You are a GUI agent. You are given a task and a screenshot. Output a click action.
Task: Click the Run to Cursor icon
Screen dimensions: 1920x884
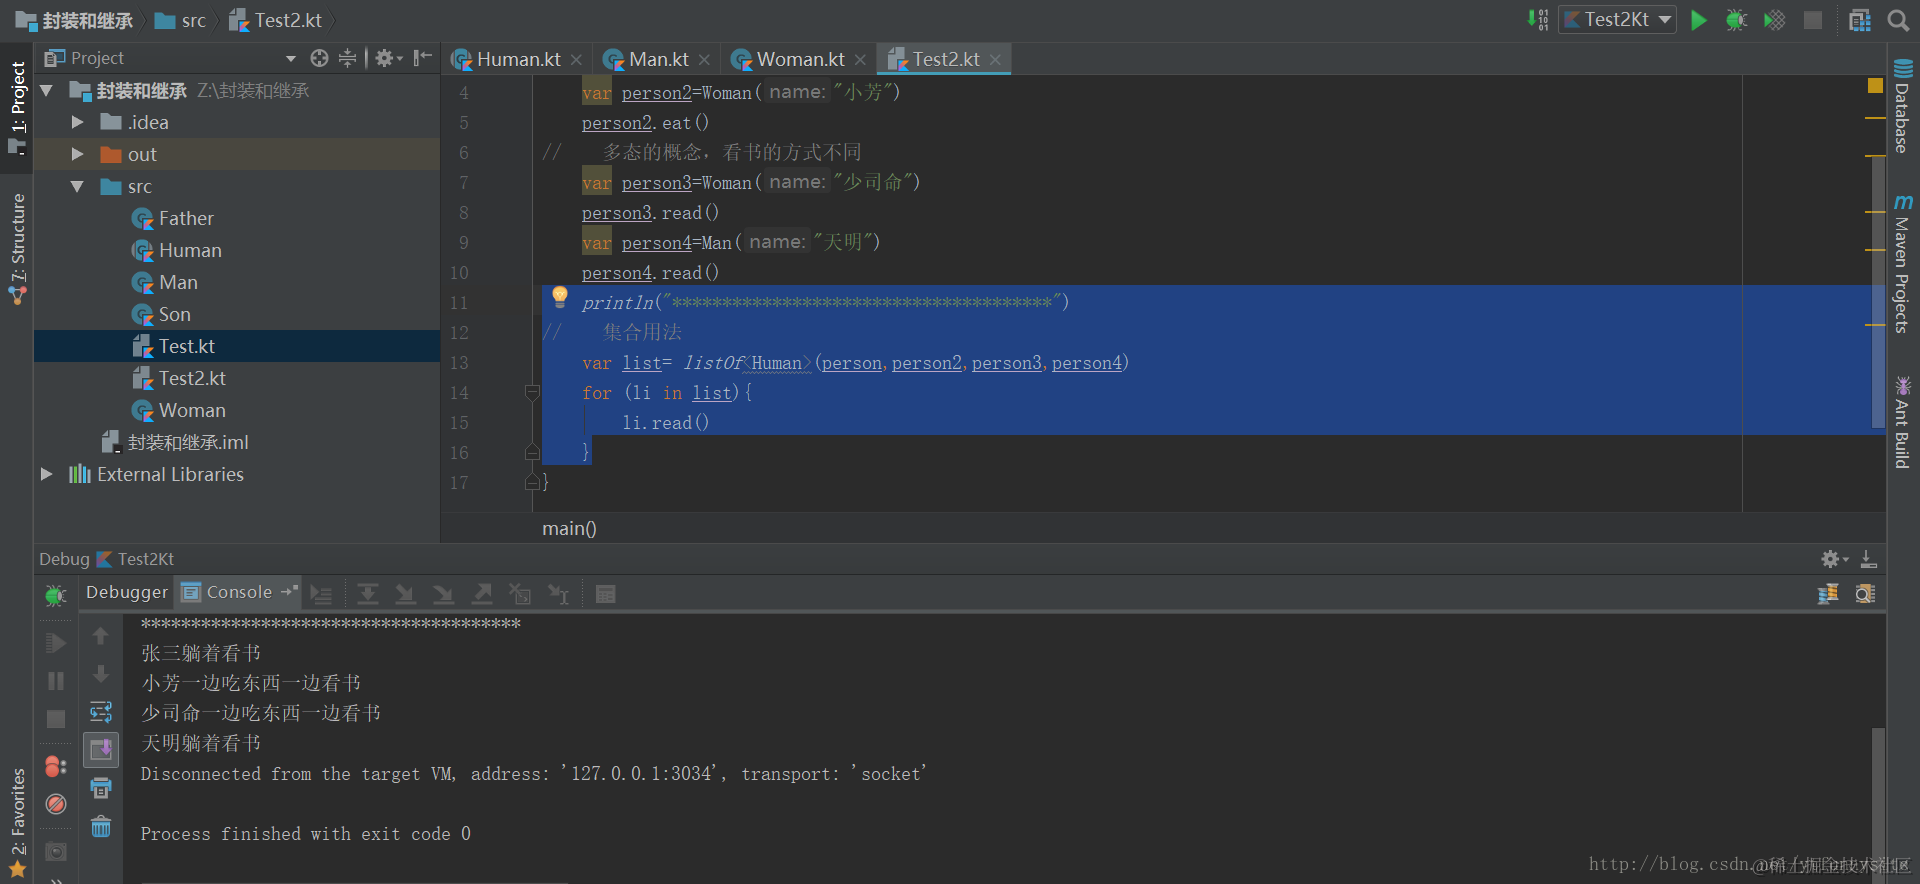558,595
